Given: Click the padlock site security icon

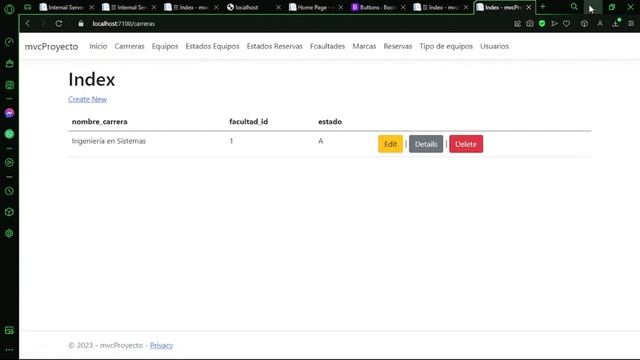Looking at the screenshot, I should pos(81,24).
